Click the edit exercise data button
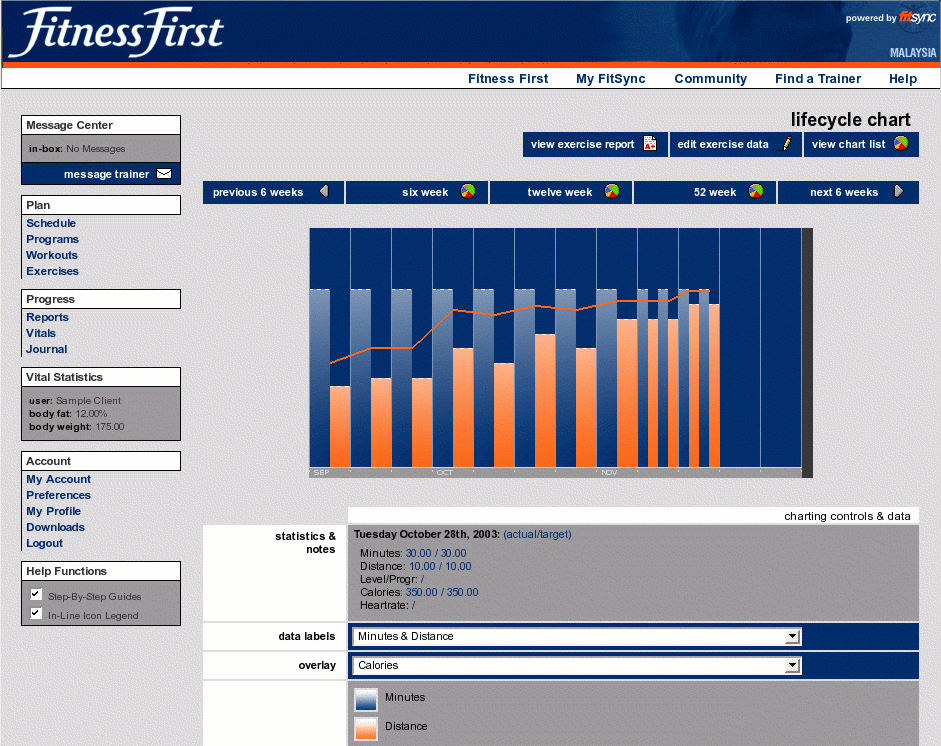 tap(736, 144)
